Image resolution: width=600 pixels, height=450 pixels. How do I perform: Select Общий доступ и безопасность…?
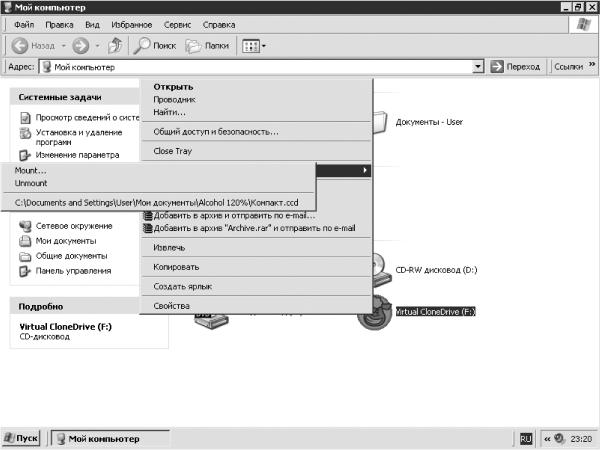pyautogui.click(x=256, y=132)
